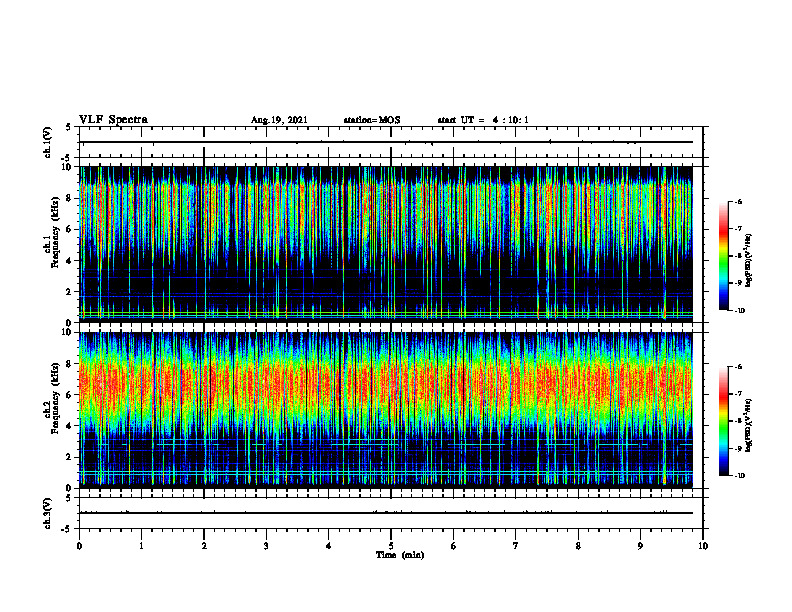The image size is (792, 612).
Task: Click the ch.2 color bar unit label
Action: [x=749, y=425]
